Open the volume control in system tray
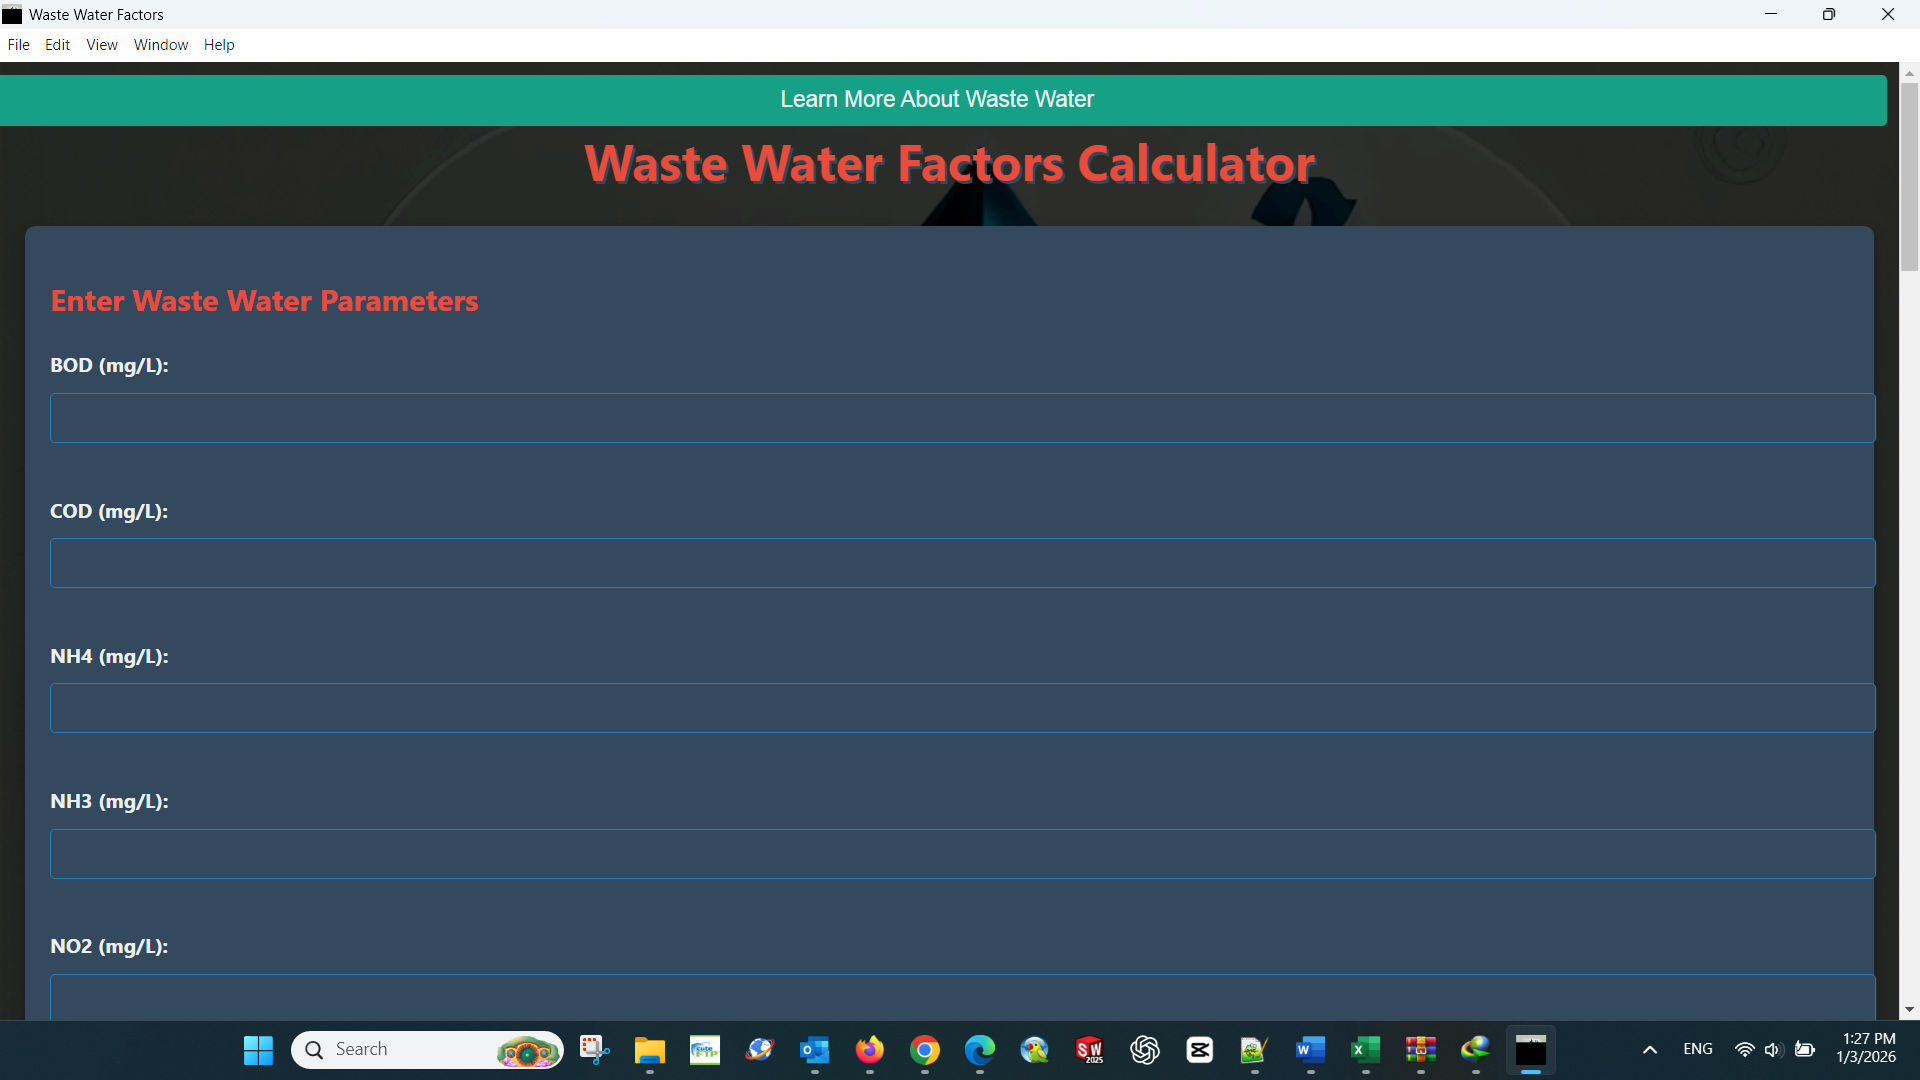This screenshot has width=1920, height=1080. (1774, 1049)
